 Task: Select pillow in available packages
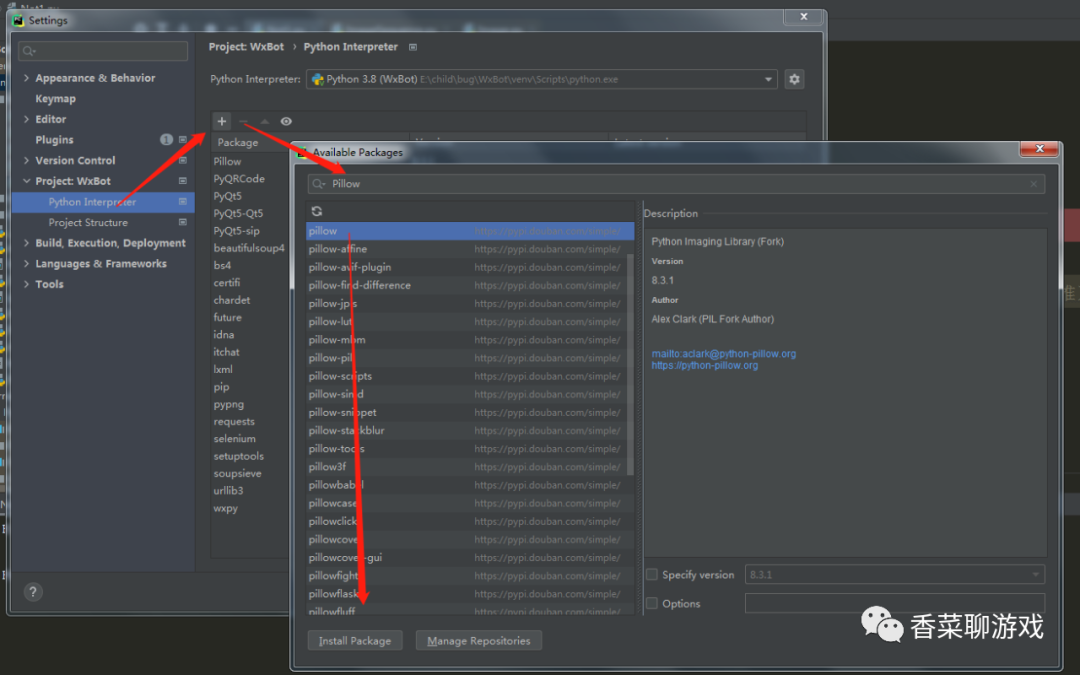point(470,231)
